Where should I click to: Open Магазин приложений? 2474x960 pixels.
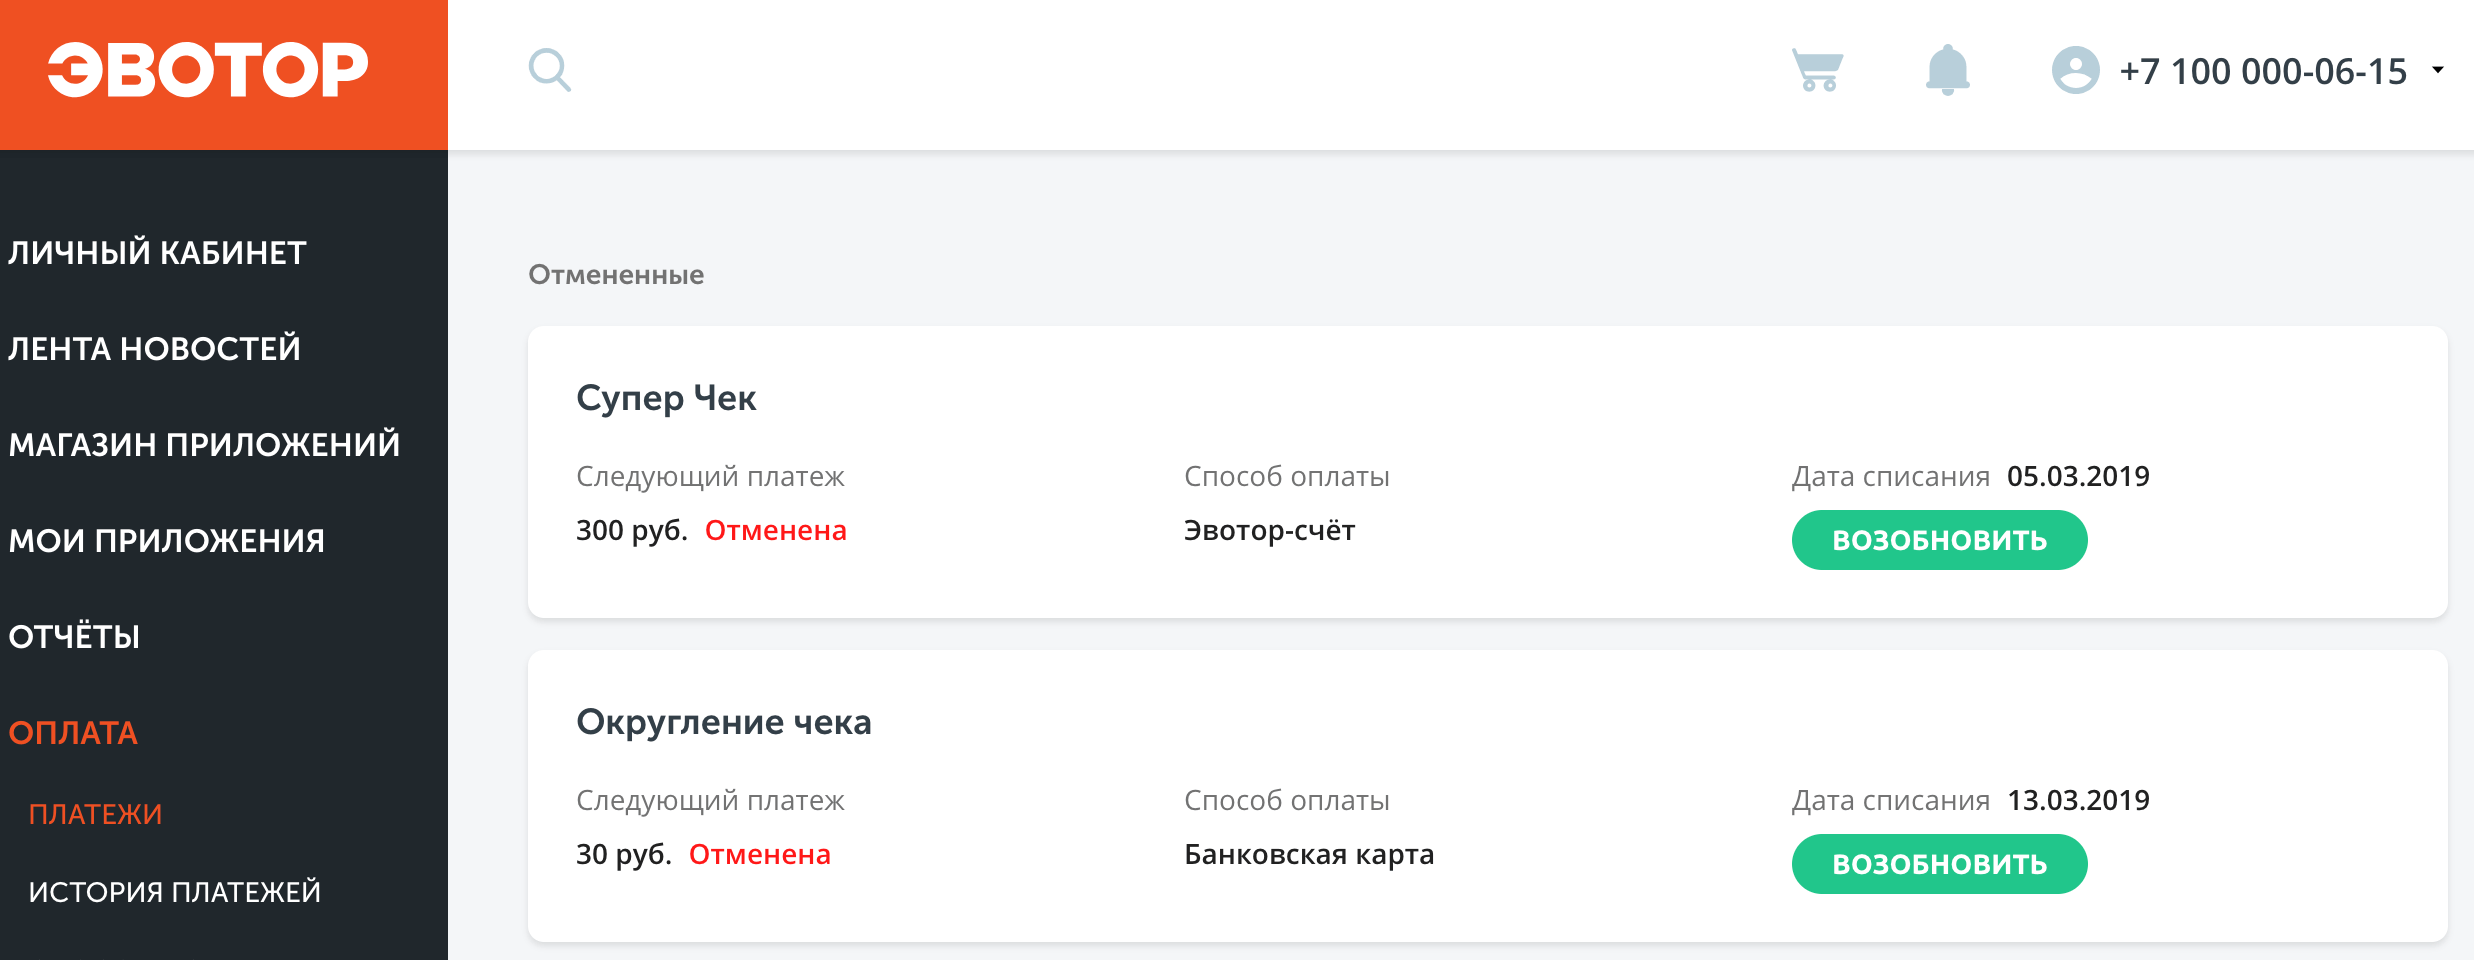(204, 444)
